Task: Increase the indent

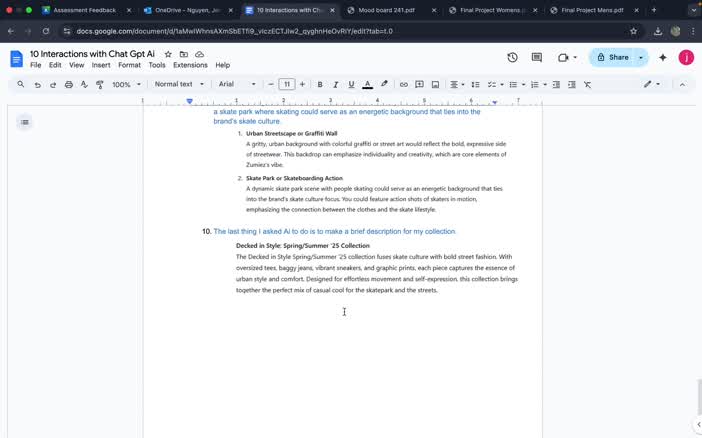Action: [x=572, y=84]
